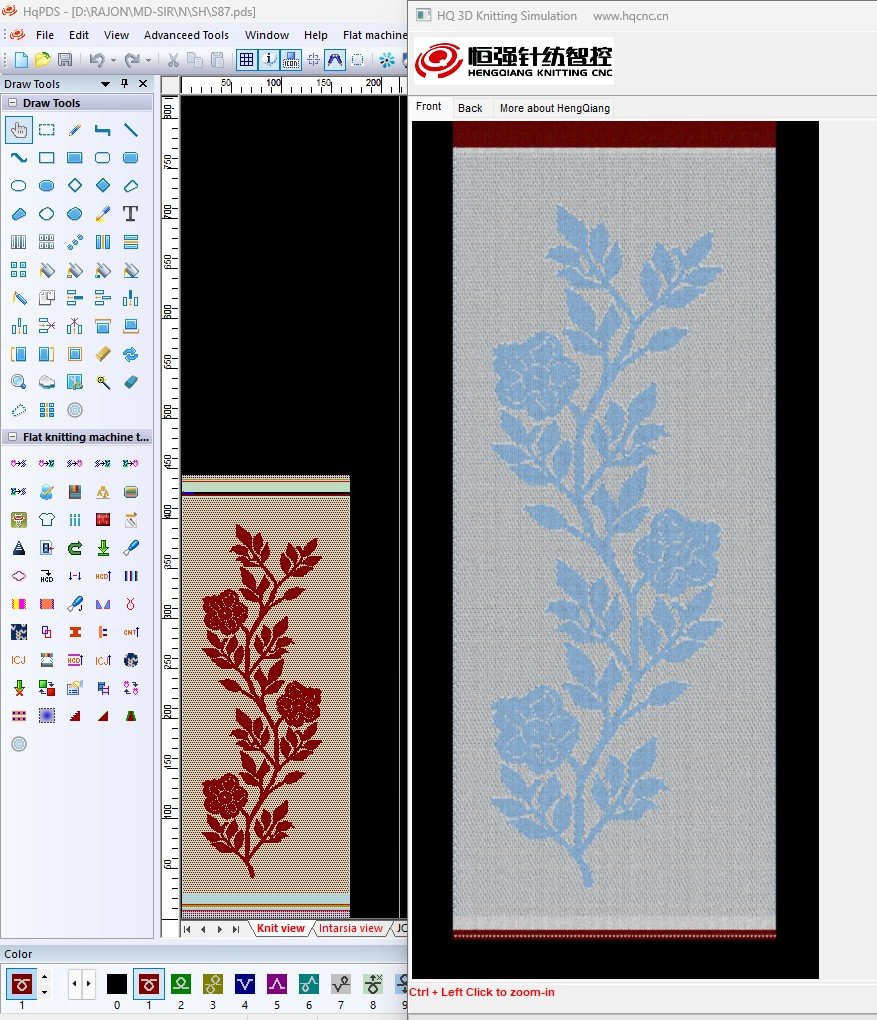Choose the filled ellipse tool

coord(46,185)
